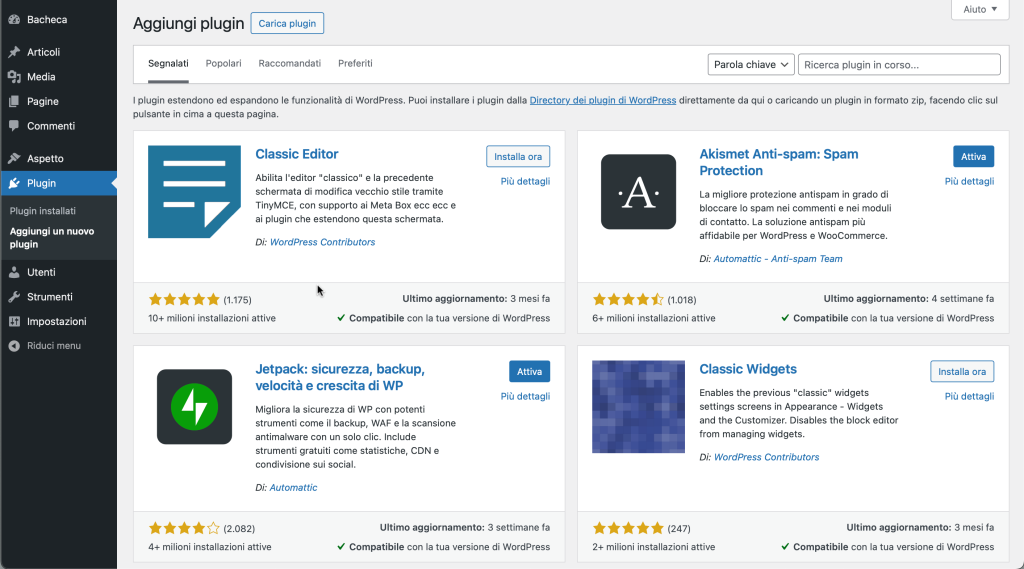This screenshot has width=1024, height=569.
Task: Click the Carica plugin button
Action: tap(287, 24)
